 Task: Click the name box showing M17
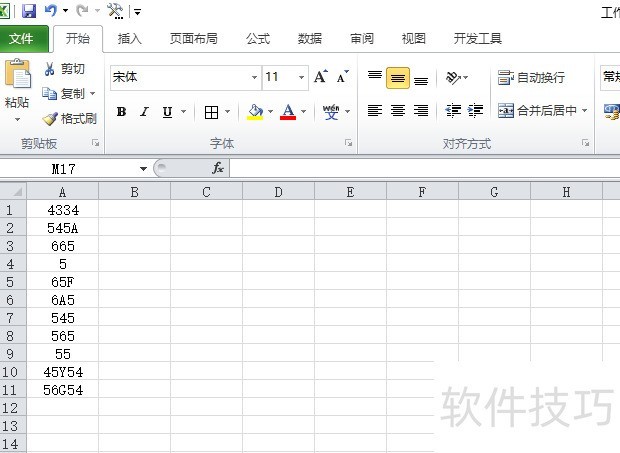[63, 169]
